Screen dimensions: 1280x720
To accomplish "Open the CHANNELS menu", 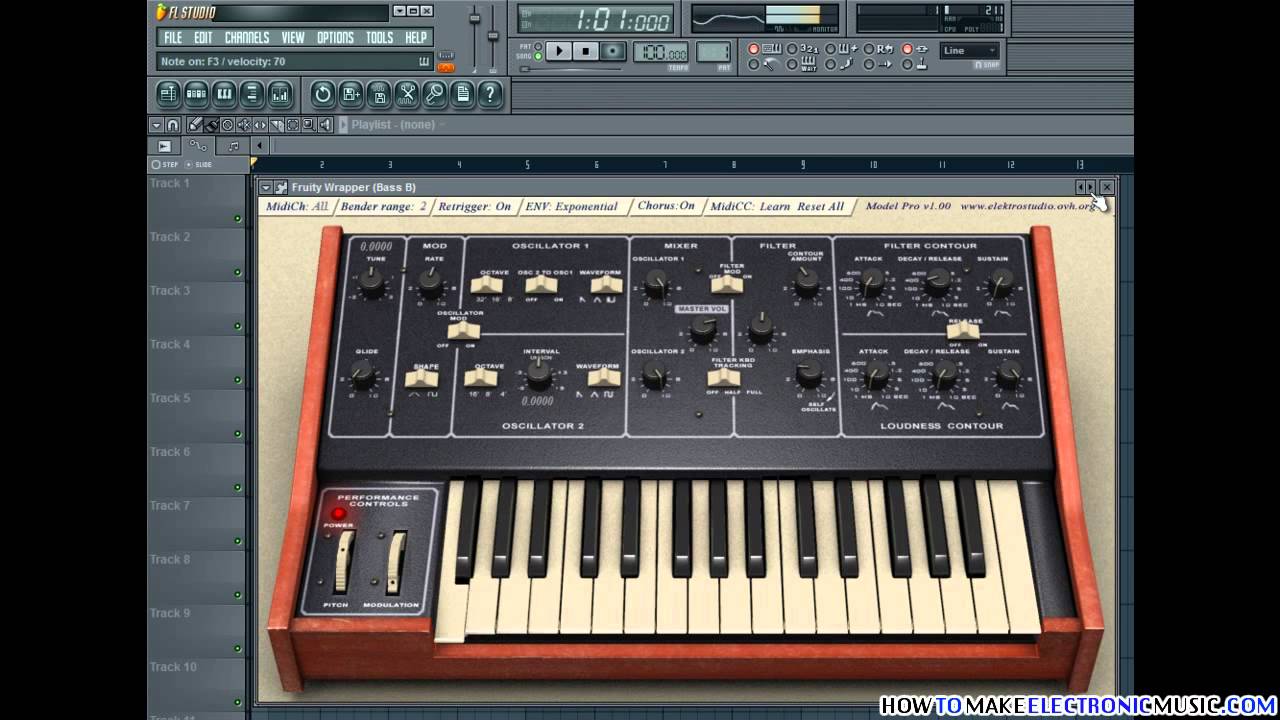I will click(x=246, y=38).
